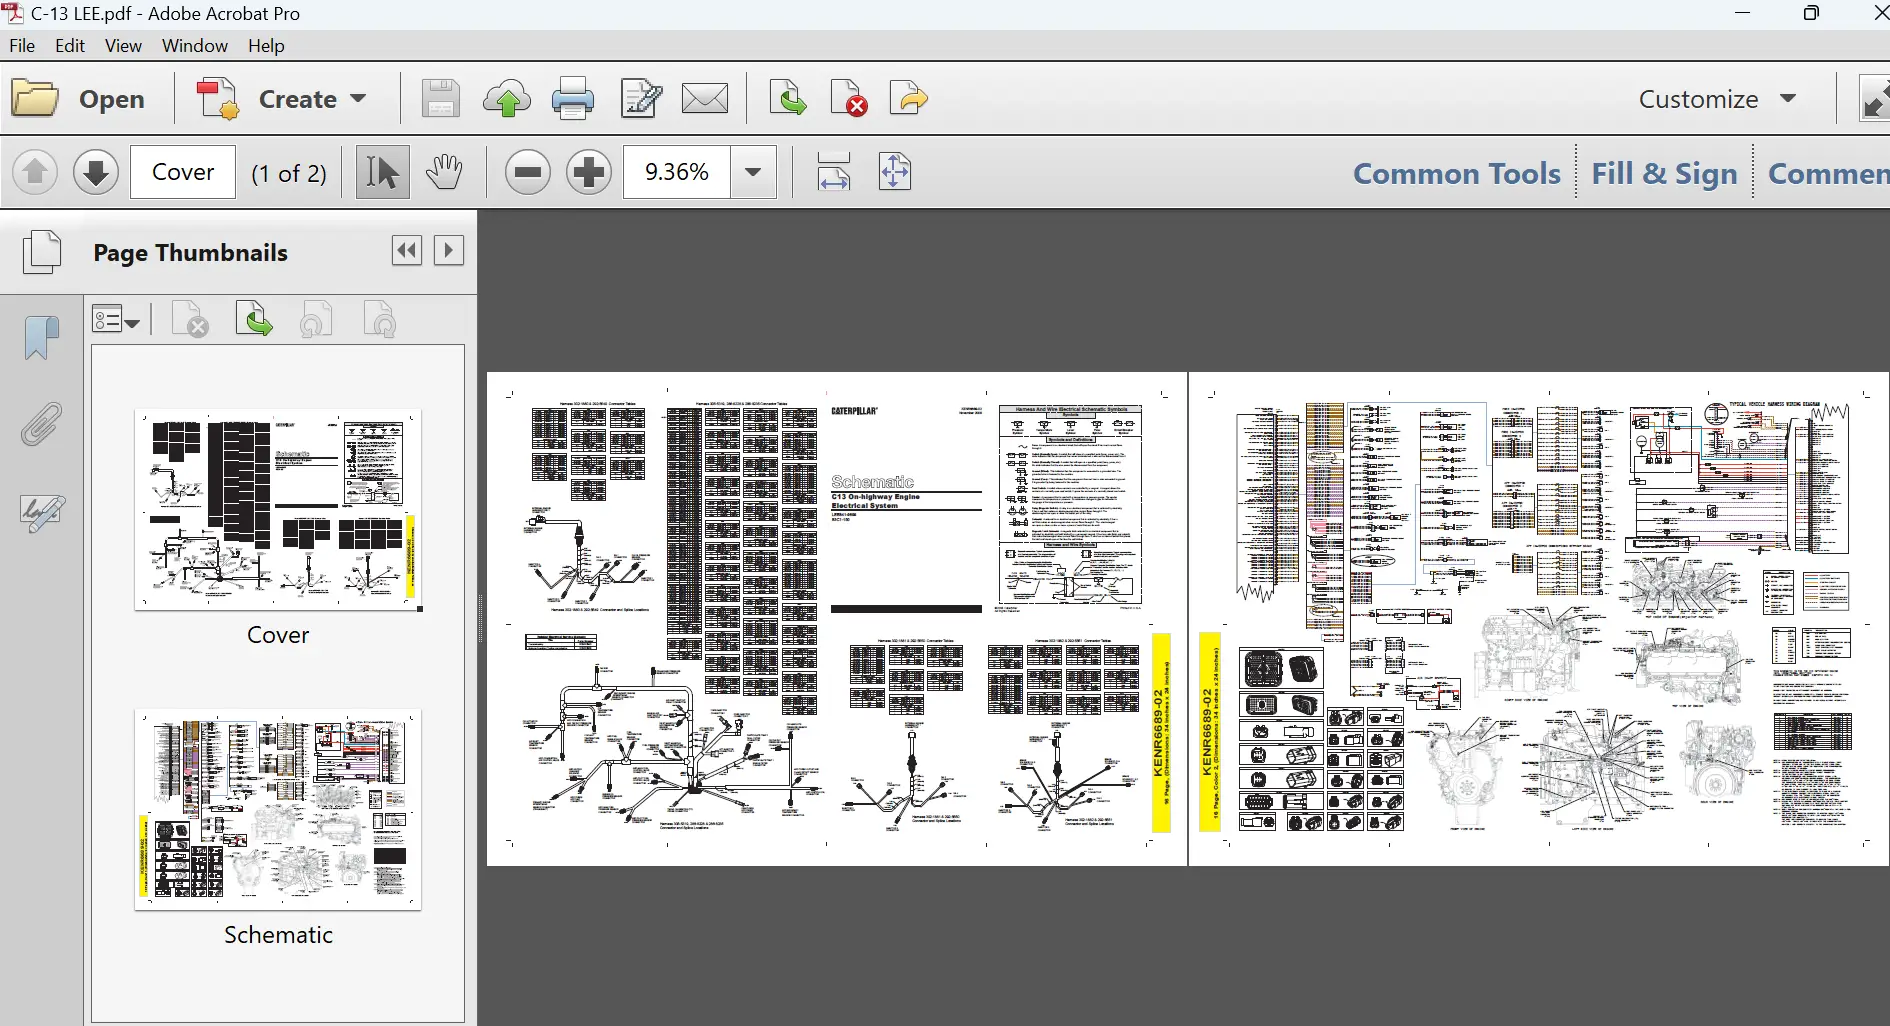Open the Help menu

tap(266, 46)
